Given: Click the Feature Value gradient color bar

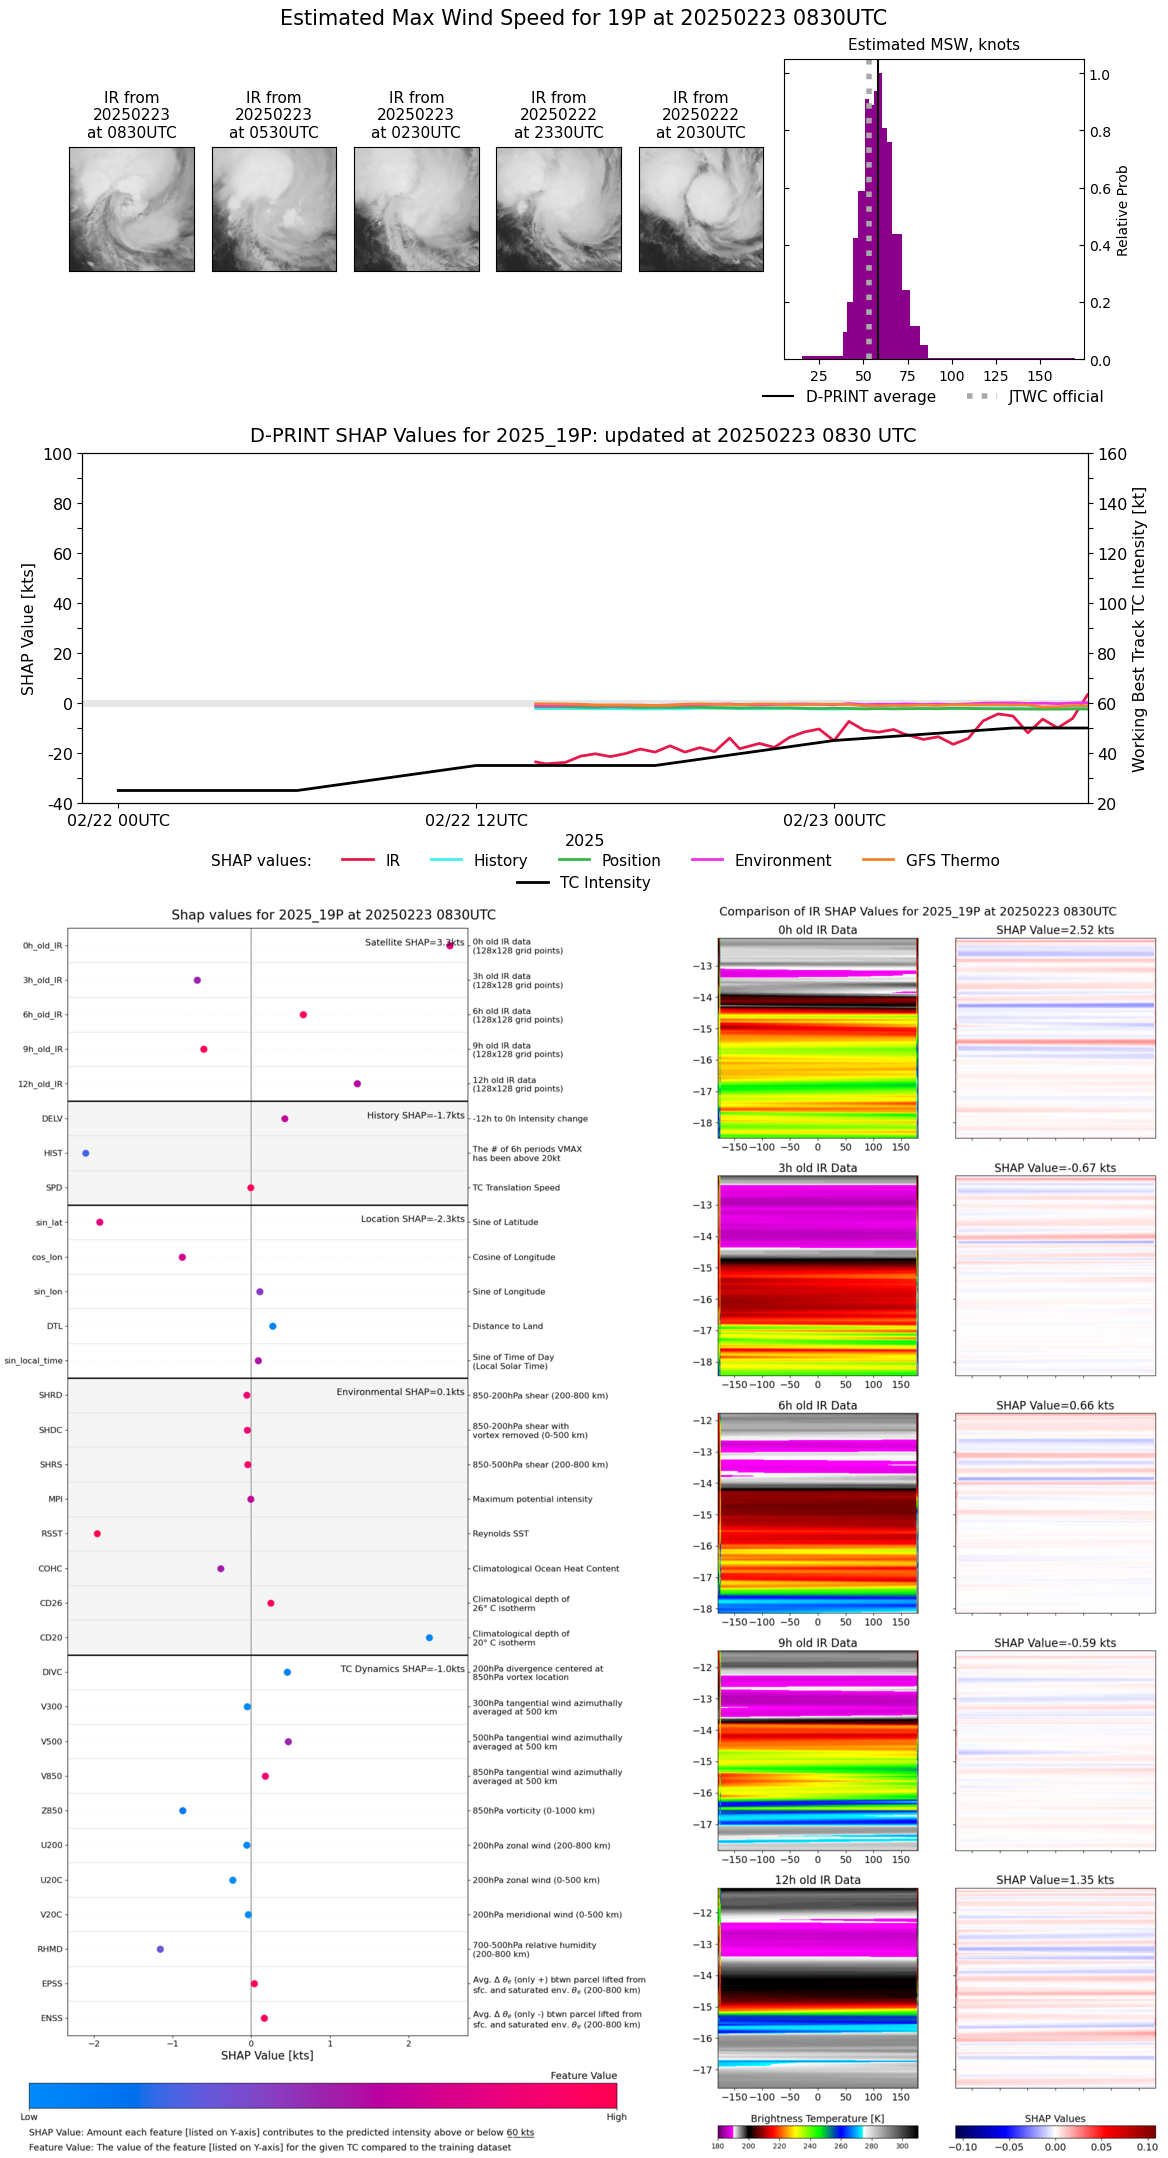Looking at the screenshot, I should 322,2095.
